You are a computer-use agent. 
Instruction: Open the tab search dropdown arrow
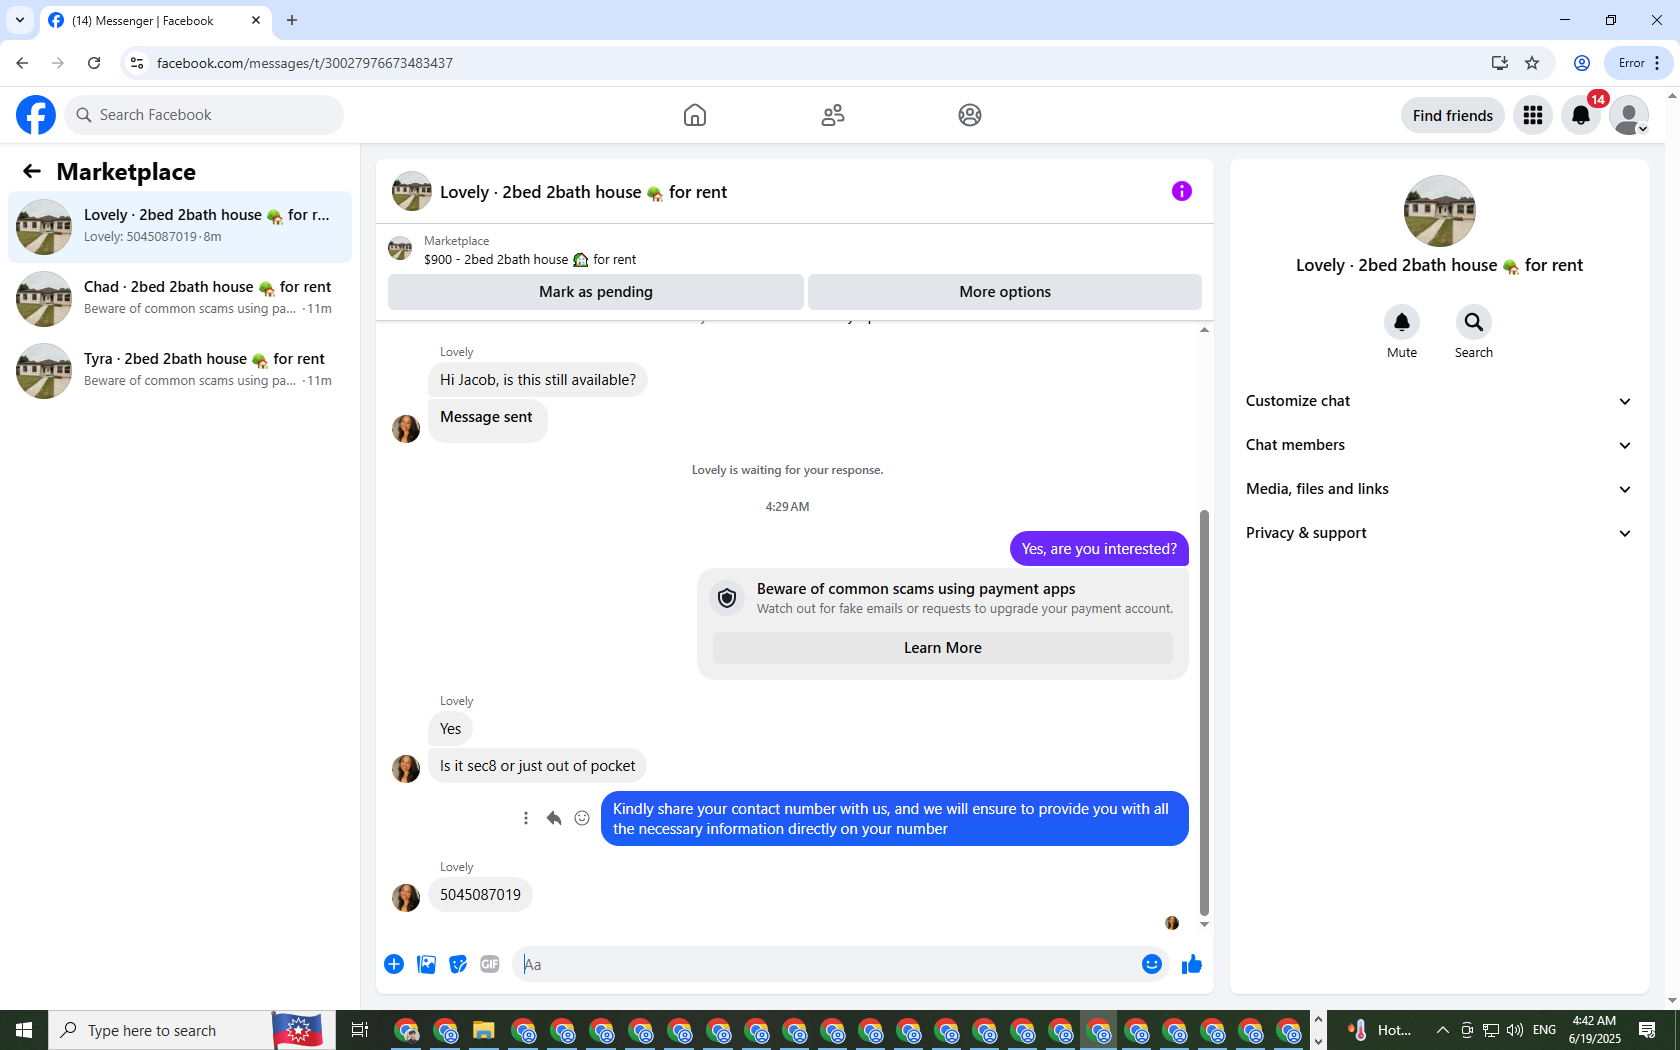pyautogui.click(x=20, y=20)
